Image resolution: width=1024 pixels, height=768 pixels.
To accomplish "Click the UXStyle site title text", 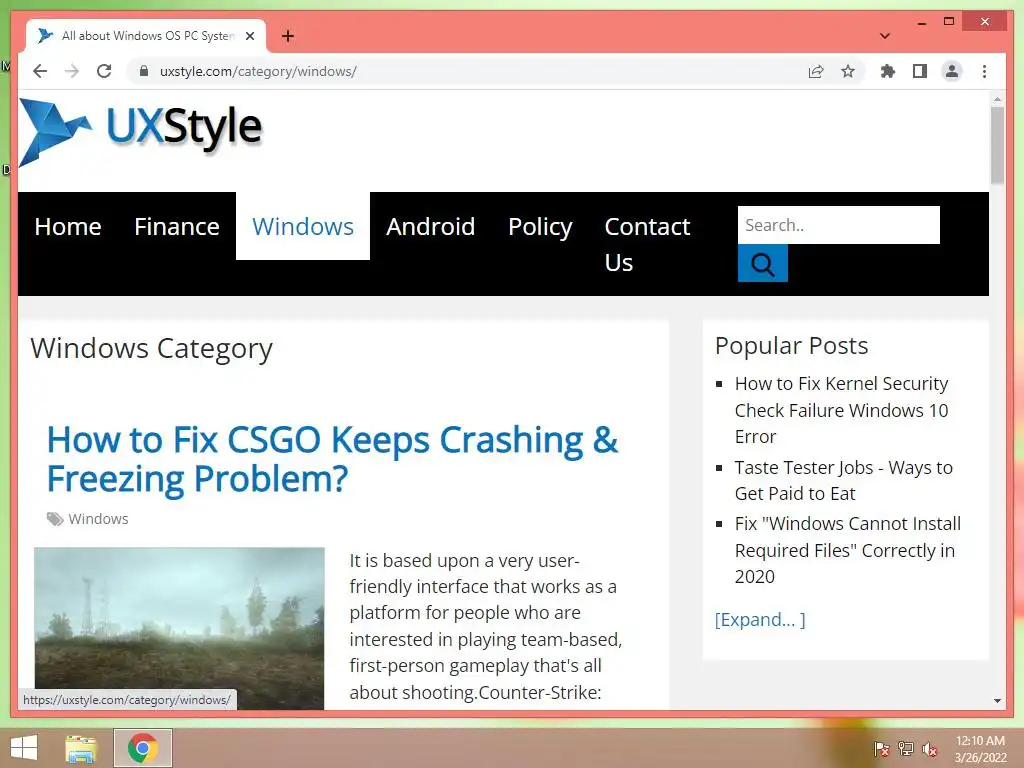I will (x=184, y=127).
